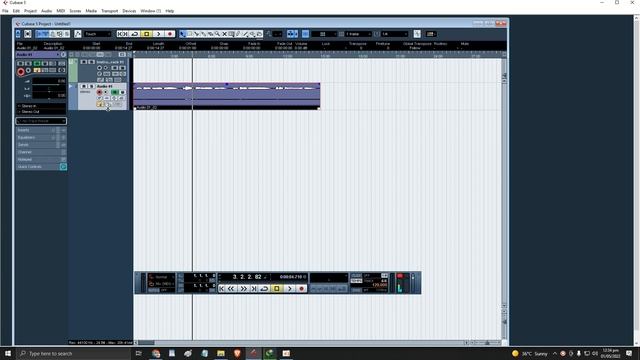Expand the Notepad section

pyautogui.click(x=41, y=159)
